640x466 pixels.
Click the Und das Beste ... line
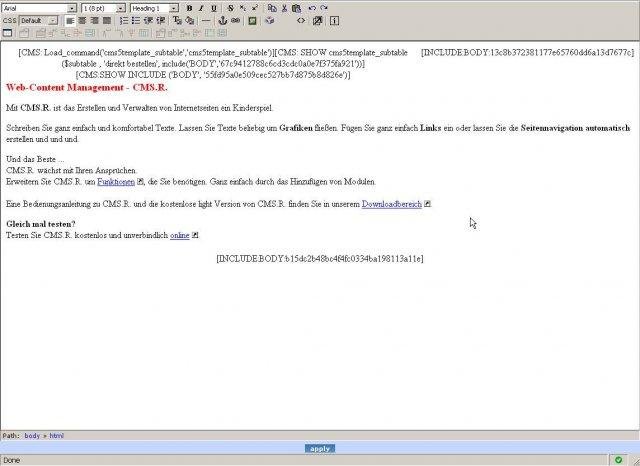(x=35, y=160)
